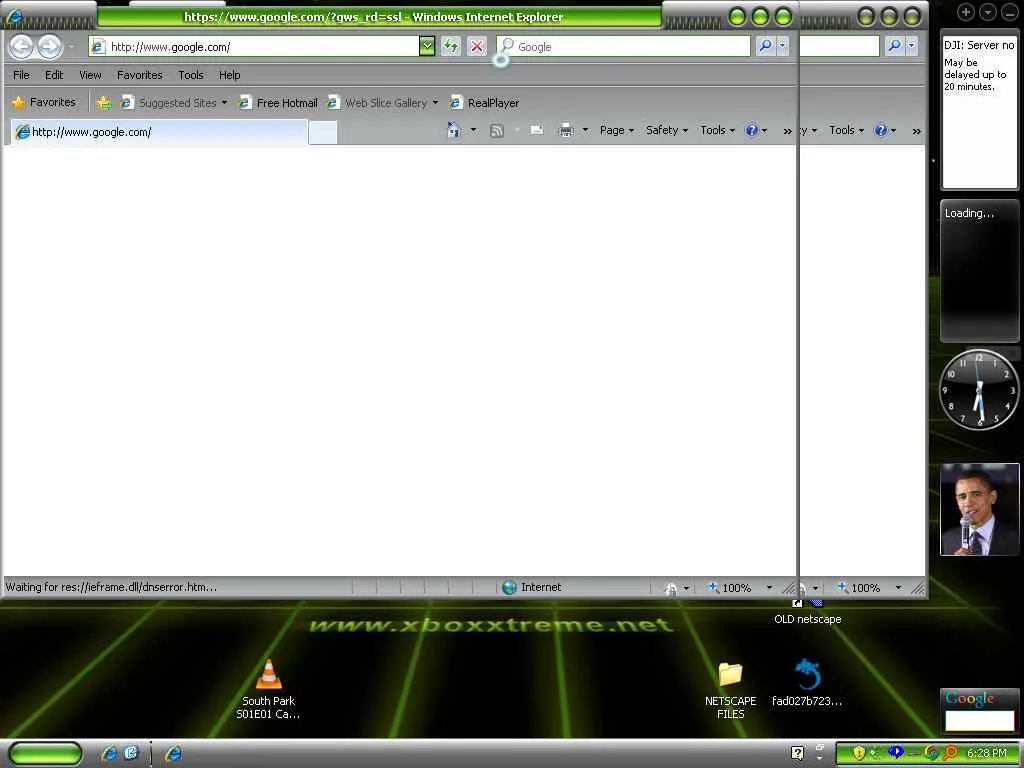Open the RealPlayer favorites bar link
This screenshot has height=768, width=1024.
[x=484, y=103]
